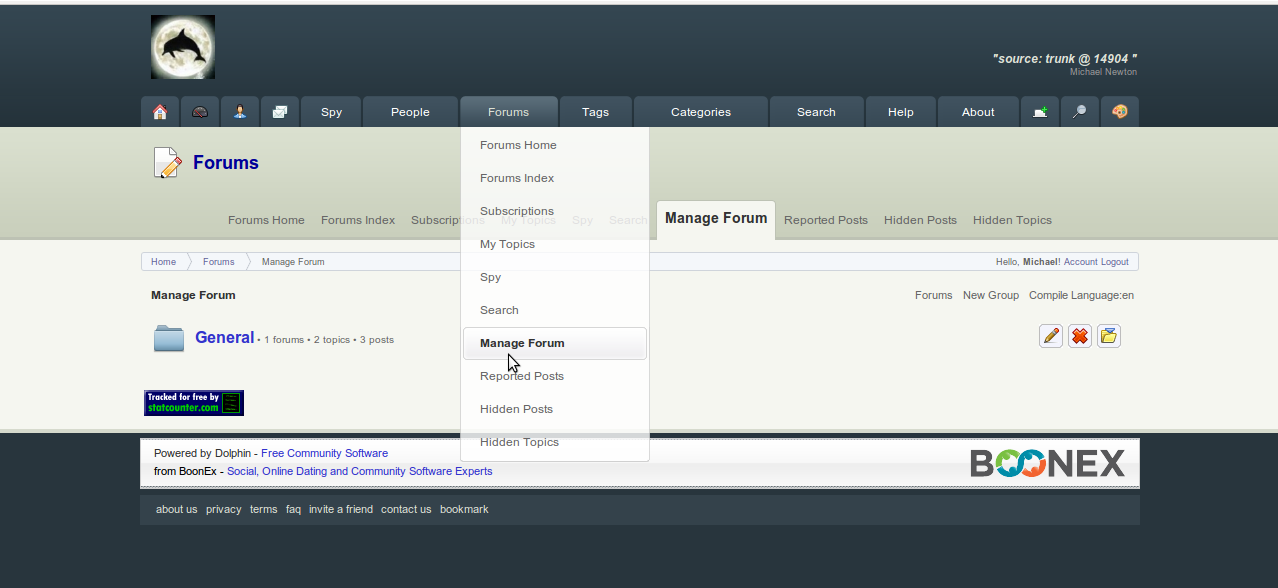The width and height of the screenshot is (1278, 588).
Task: Select Manage Forum in the dropdown menu
Action: [x=522, y=343]
